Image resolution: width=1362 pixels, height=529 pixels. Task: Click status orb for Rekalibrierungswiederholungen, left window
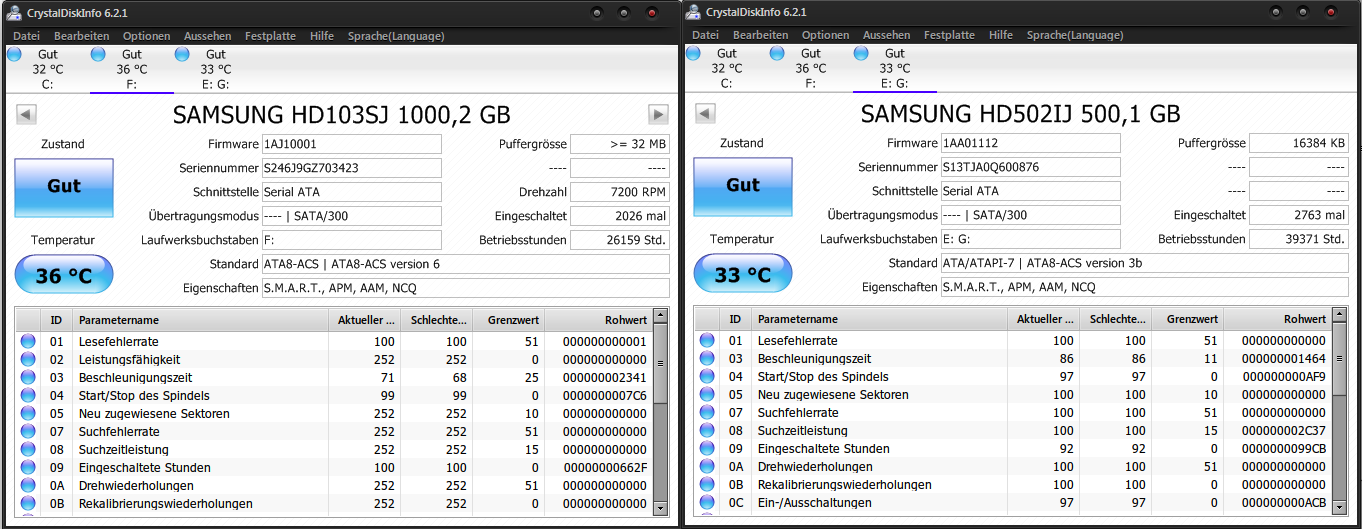click(28, 503)
